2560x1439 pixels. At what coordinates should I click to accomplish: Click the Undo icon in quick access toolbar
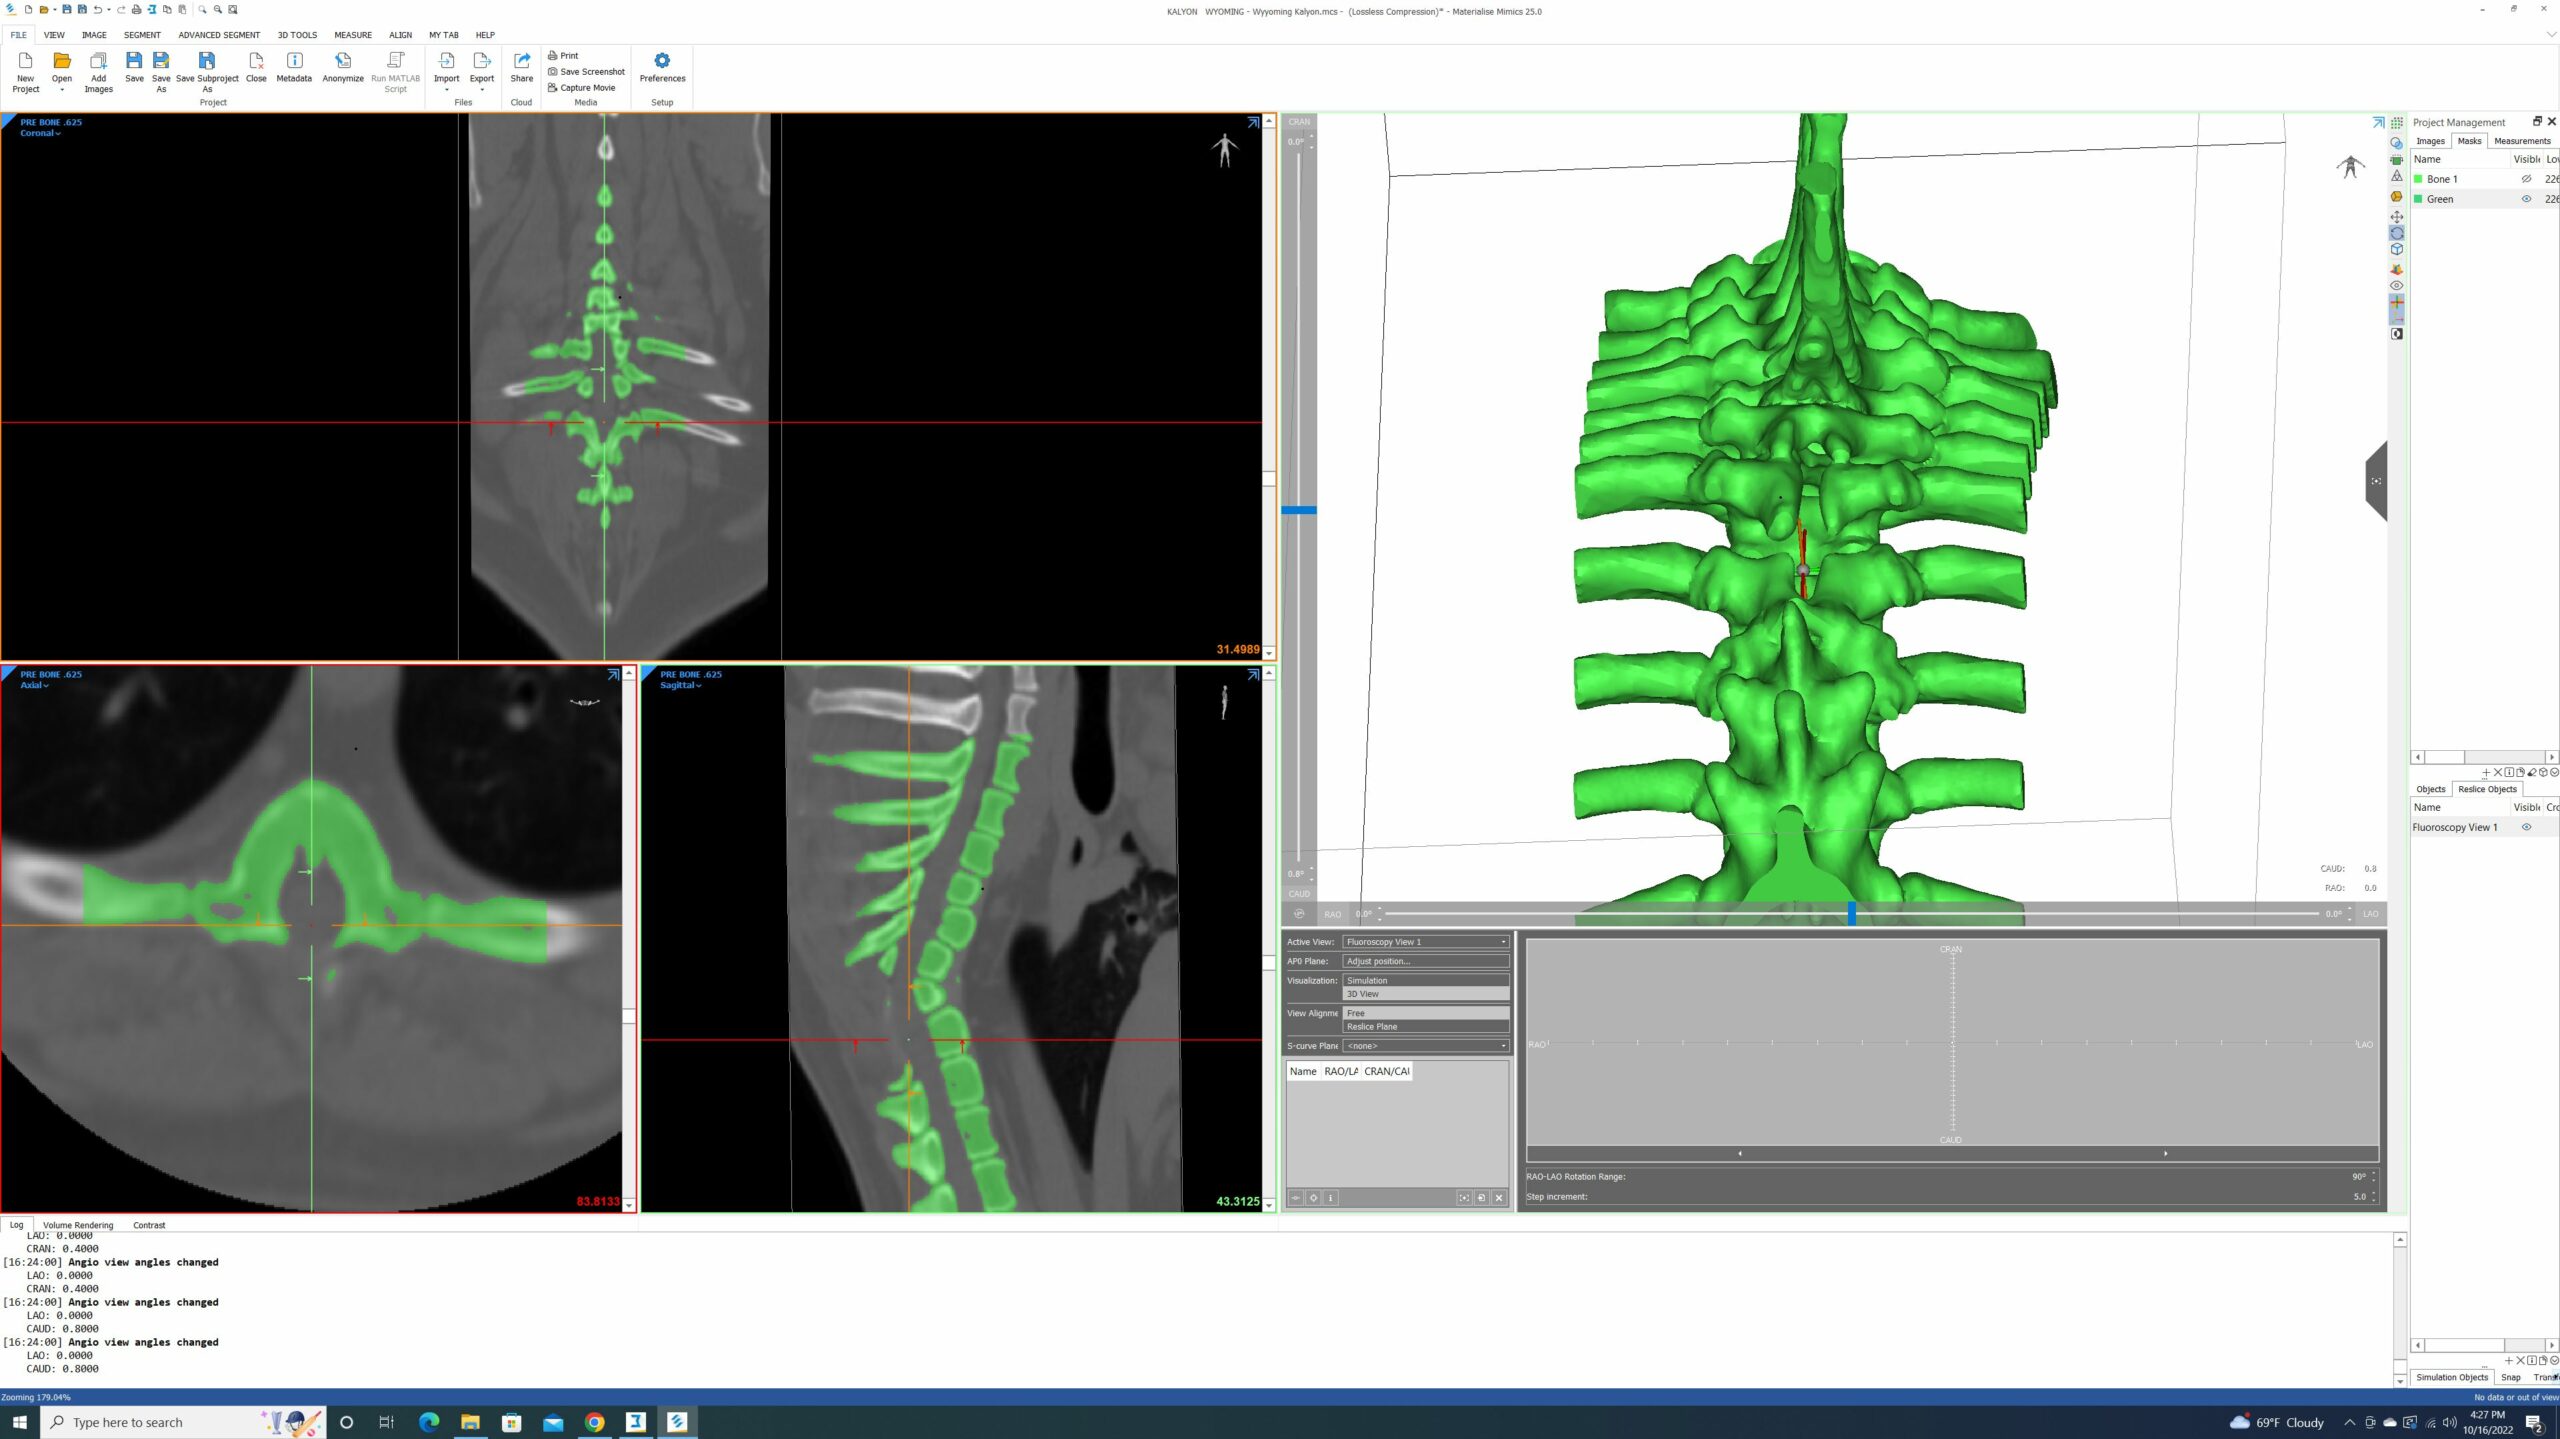coord(96,9)
